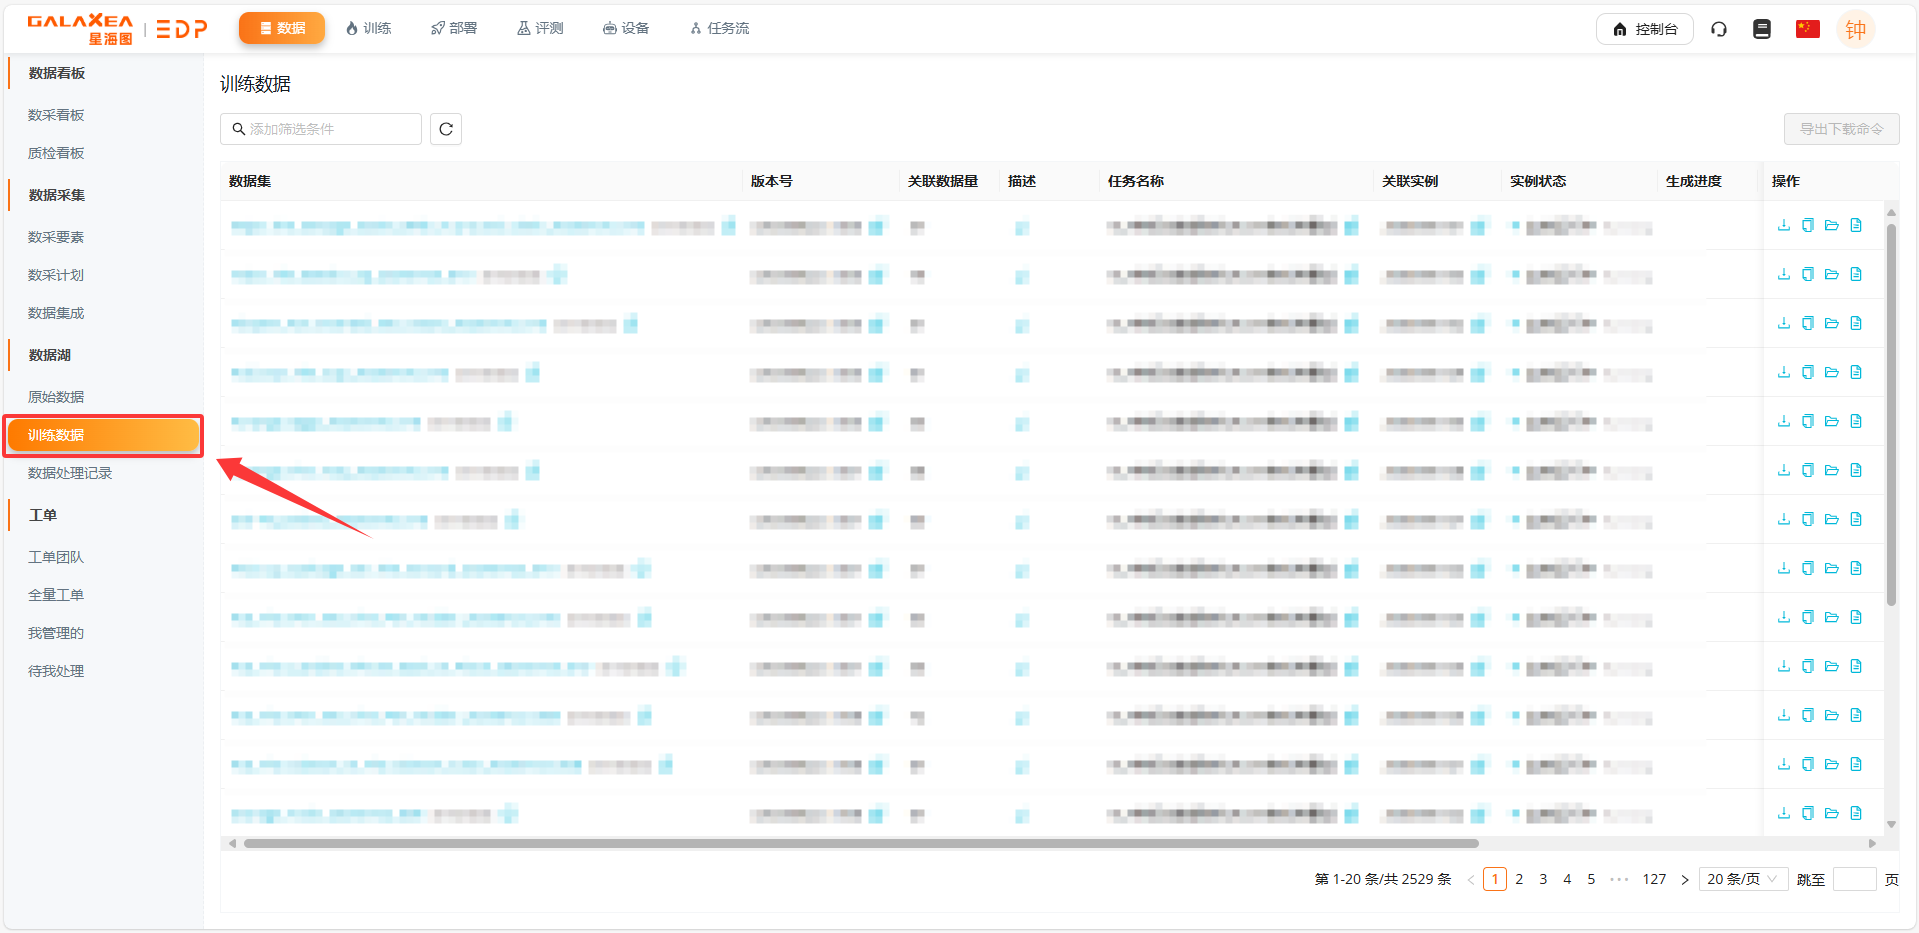
Task: Click the pagination ellipsis to jump pages ahead
Action: tap(1619, 880)
